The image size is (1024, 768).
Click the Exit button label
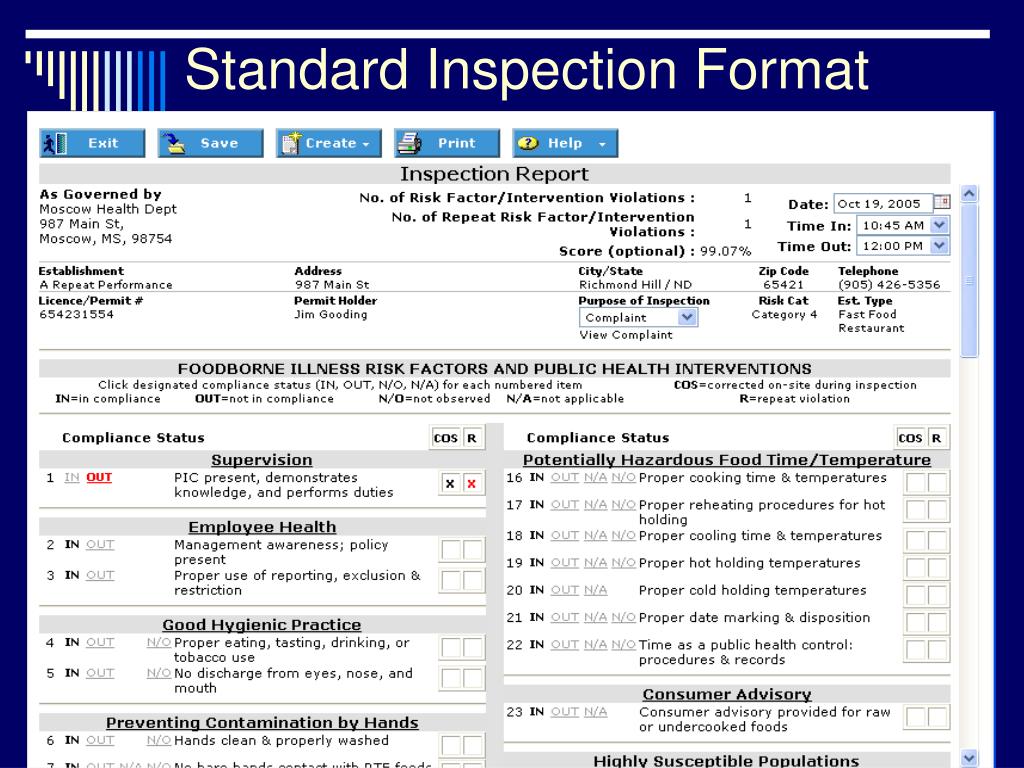(103, 143)
